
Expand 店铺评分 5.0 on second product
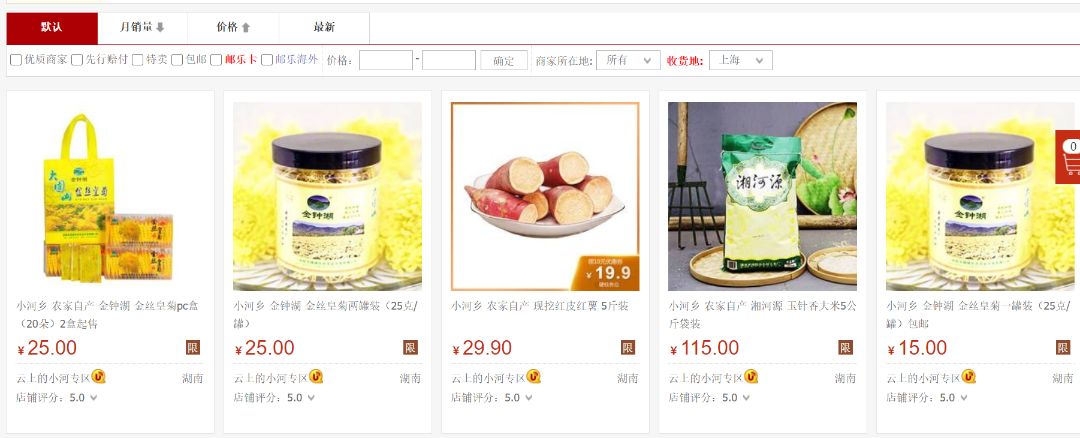coord(311,397)
